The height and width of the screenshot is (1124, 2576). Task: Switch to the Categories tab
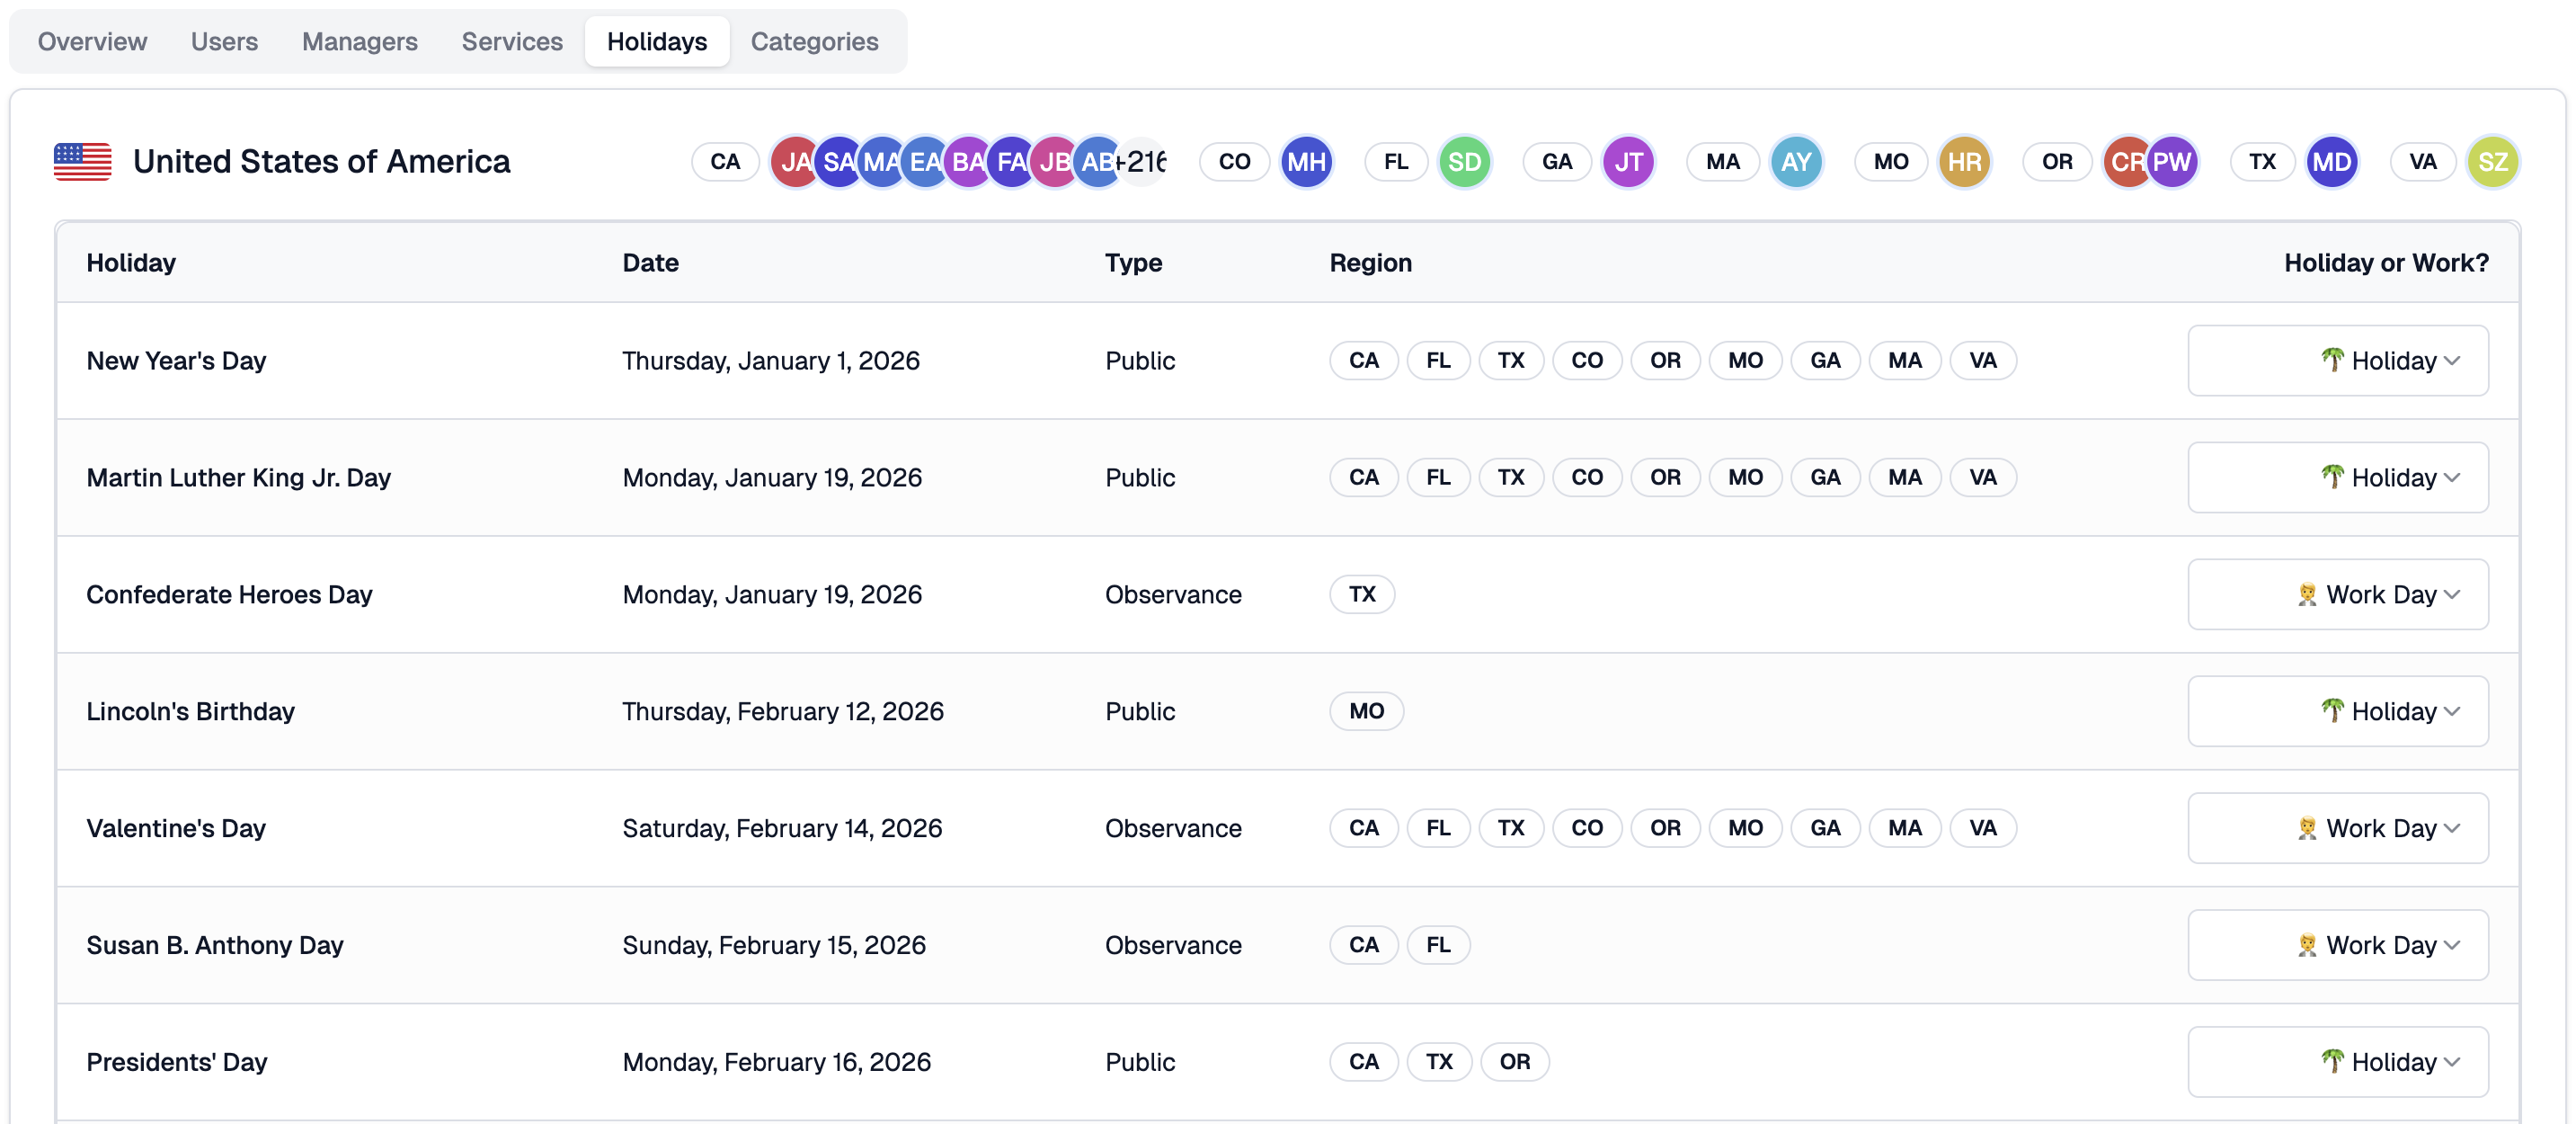coord(814,41)
